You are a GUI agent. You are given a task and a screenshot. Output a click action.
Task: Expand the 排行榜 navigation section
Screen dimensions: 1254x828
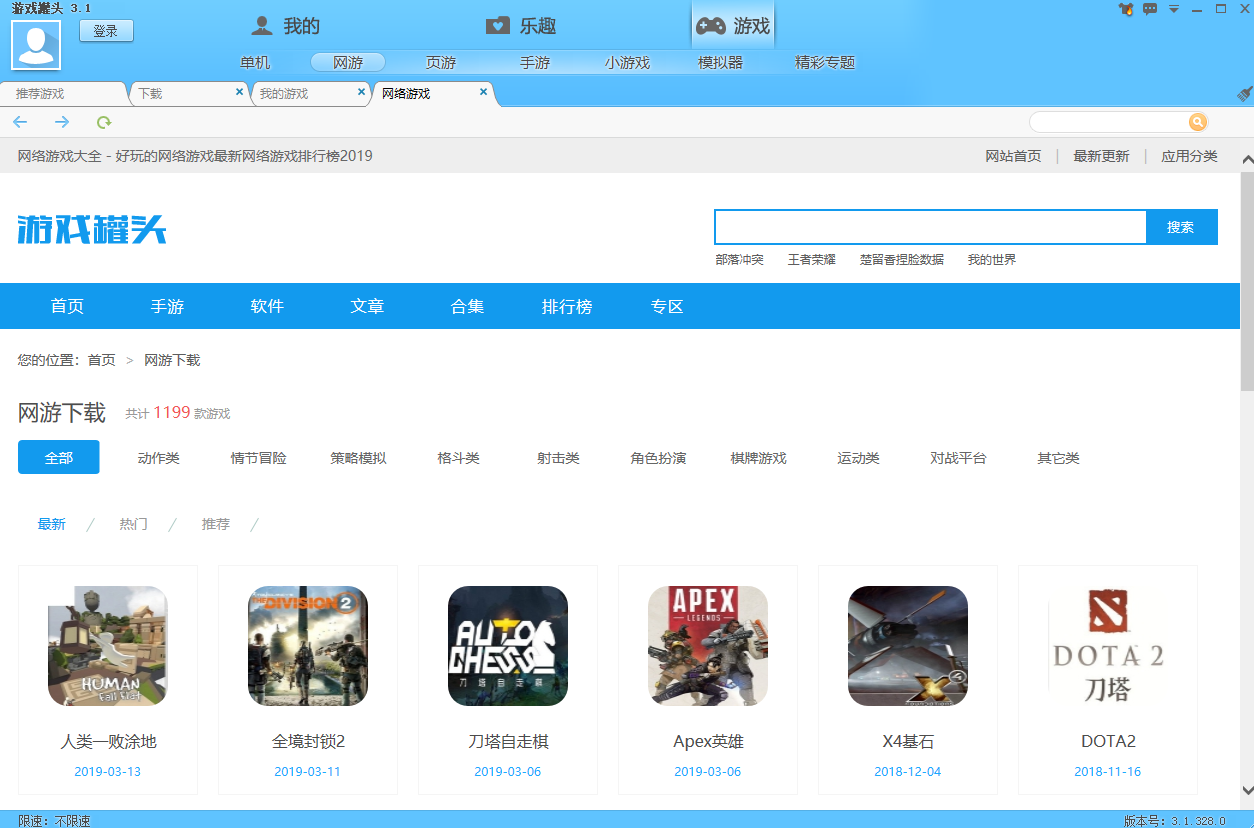click(567, 306)
